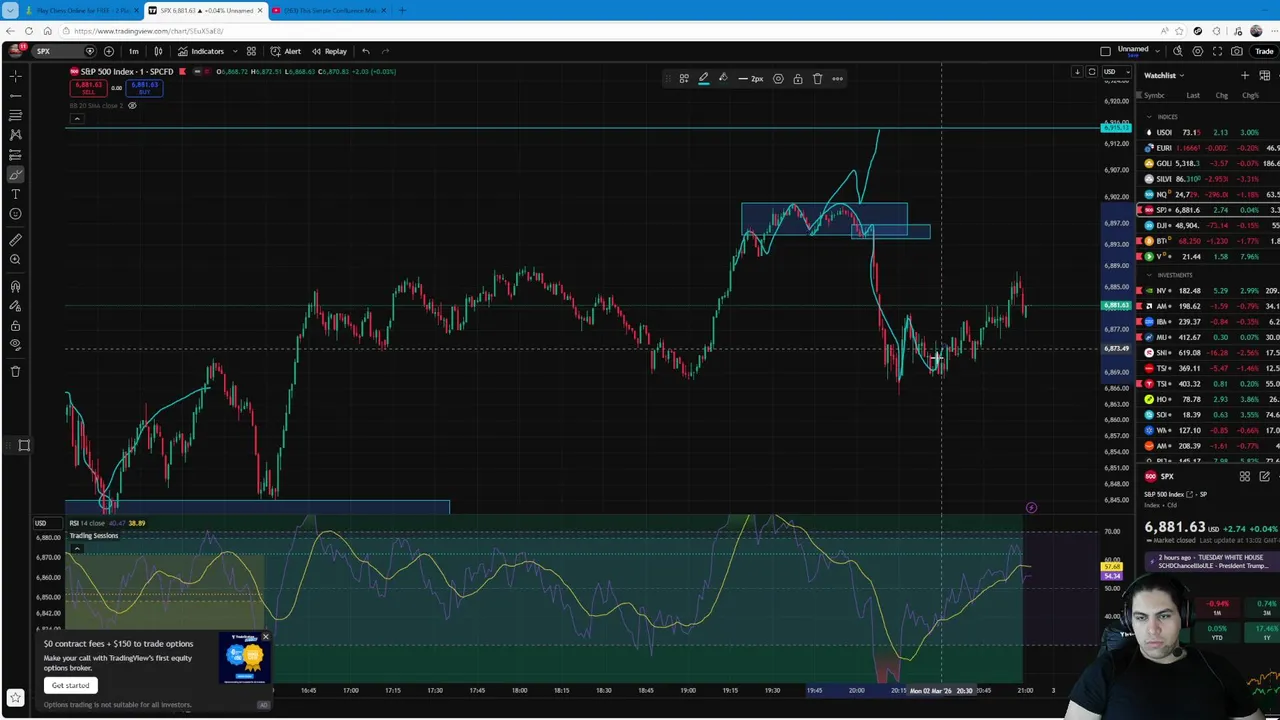Lock all drawing tools
Screen dimensions: 1280x720
pyautogui.click(x=15, y=326)
